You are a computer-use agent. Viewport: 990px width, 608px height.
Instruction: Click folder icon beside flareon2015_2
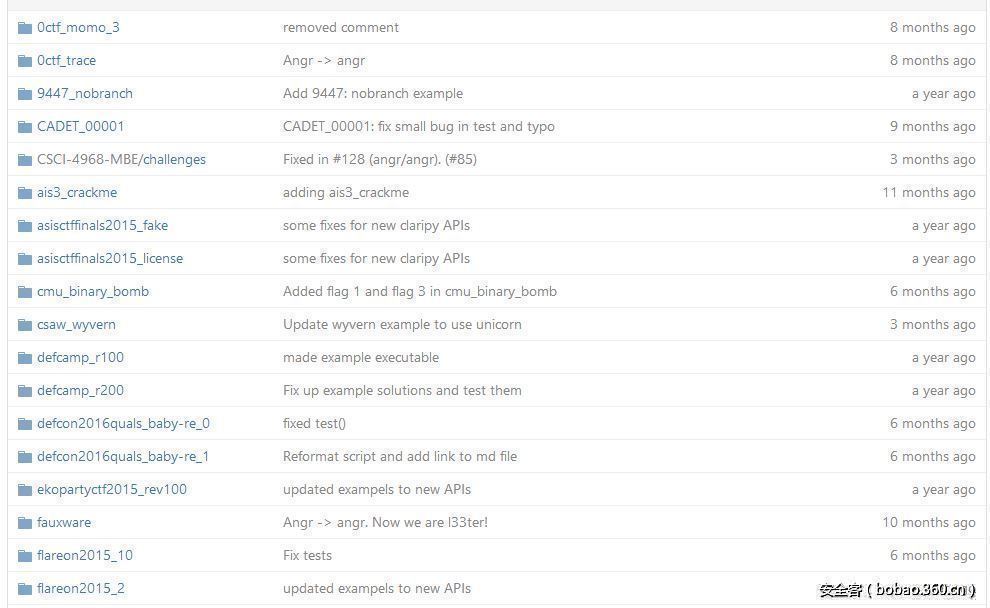click(25, 589)
